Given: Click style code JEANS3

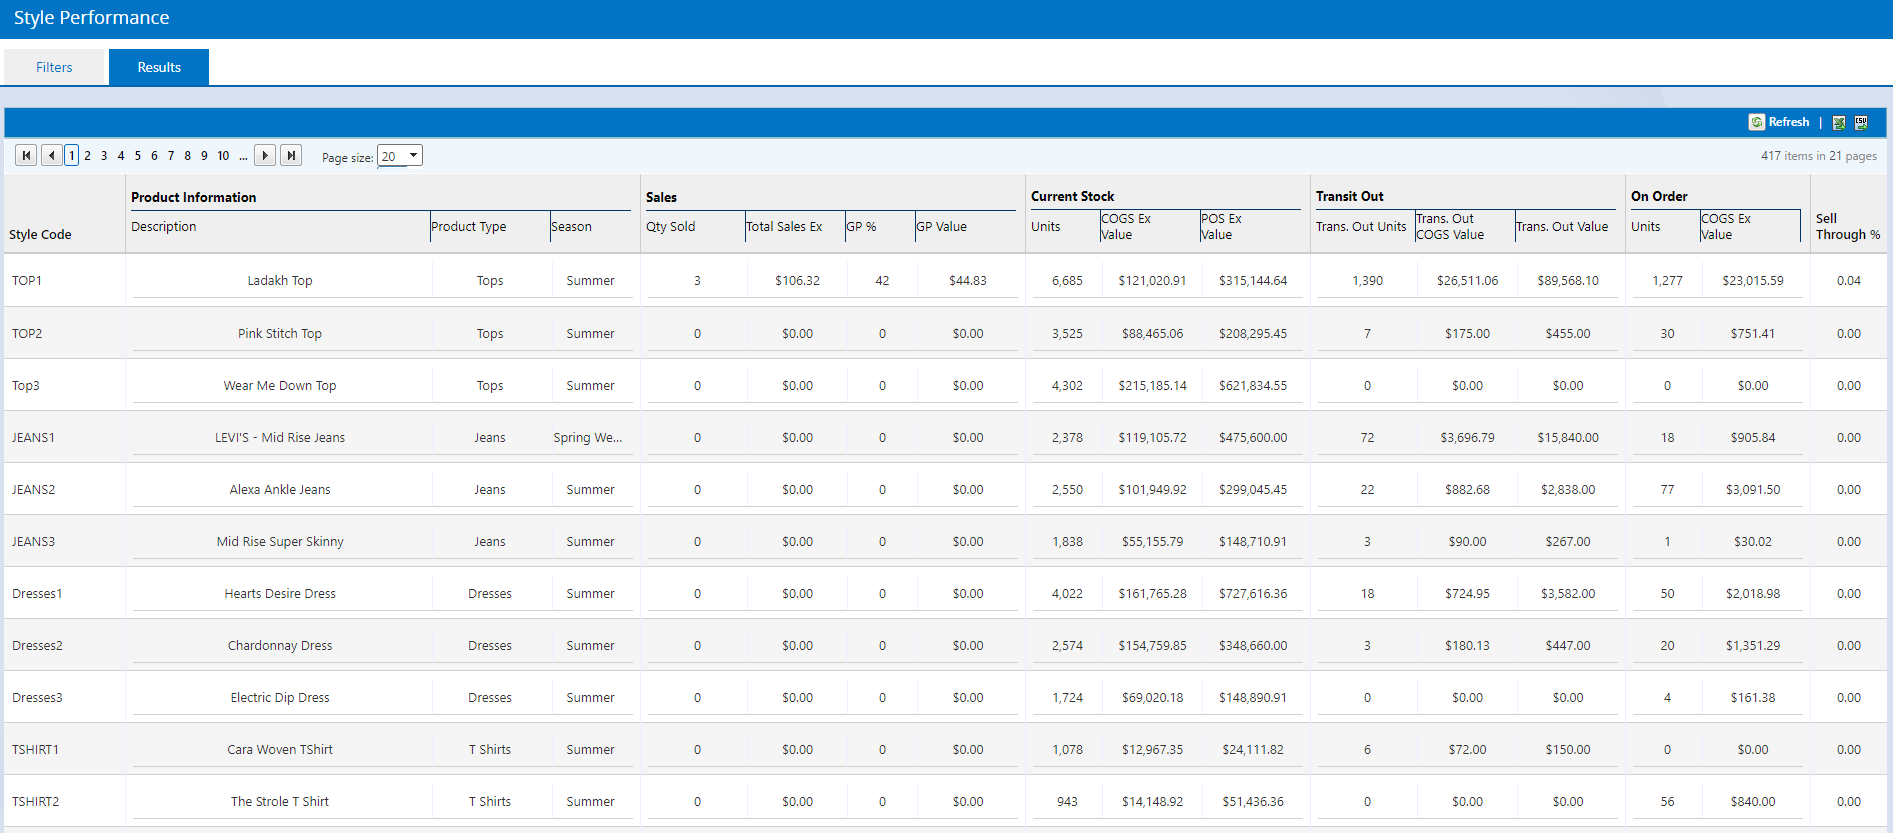Looking at the screenshot, I should tap(33, 542).
